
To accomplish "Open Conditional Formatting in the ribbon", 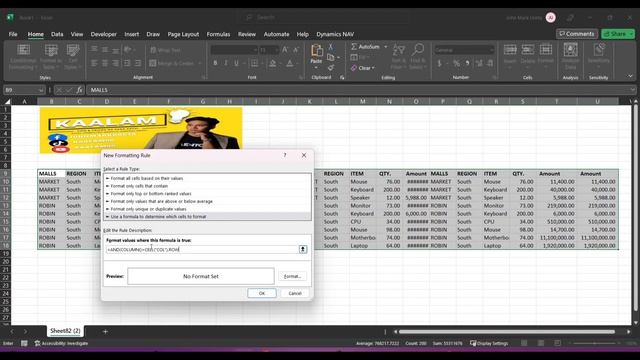I will pyautogui.click(x=23, y=57).
